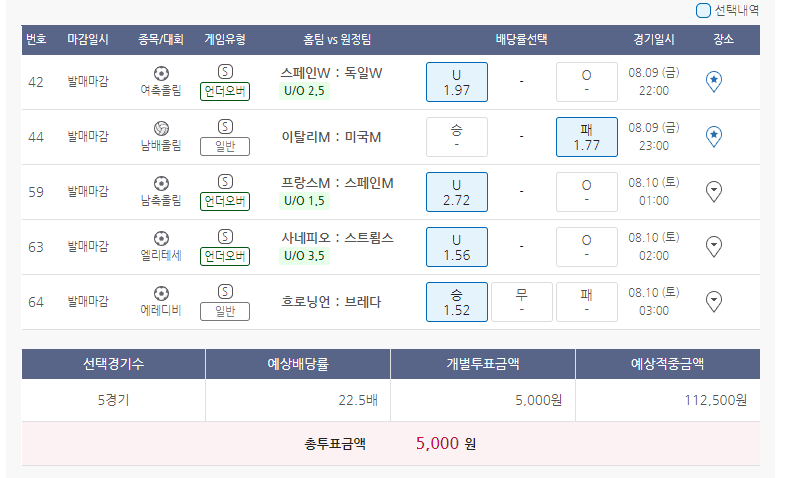Viewport: 793px width, 478px height.
Task: Expand the venue pin for match 59
Action: (x=714, y=191)
